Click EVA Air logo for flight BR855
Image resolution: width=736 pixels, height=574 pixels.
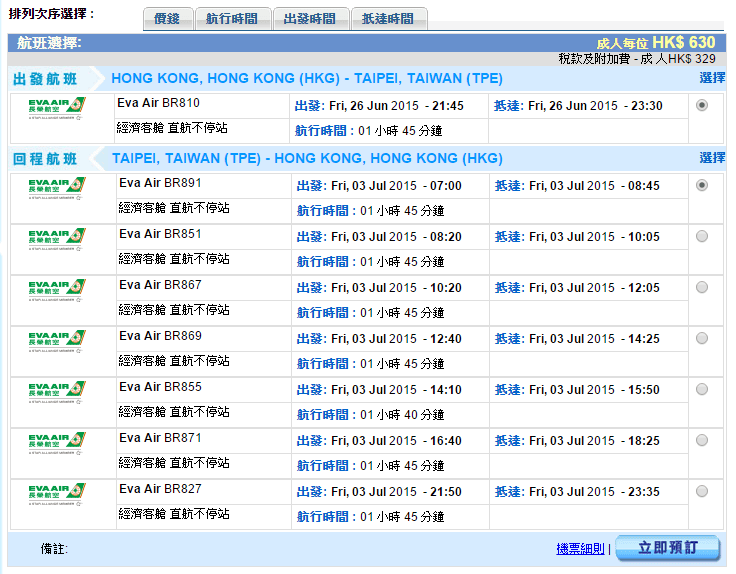click(x=58, y=393)
